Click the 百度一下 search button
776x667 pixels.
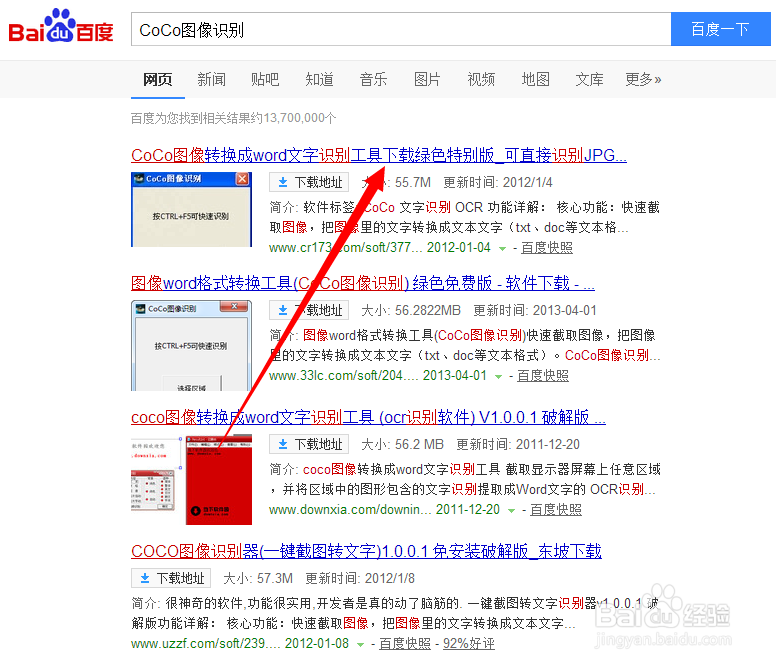coord(721,30)
